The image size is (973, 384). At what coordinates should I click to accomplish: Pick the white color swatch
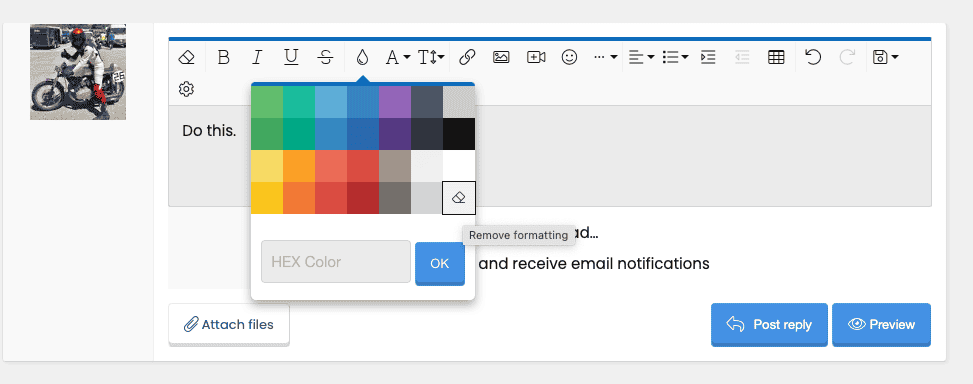pyautogui.click(x=459, y=166)
